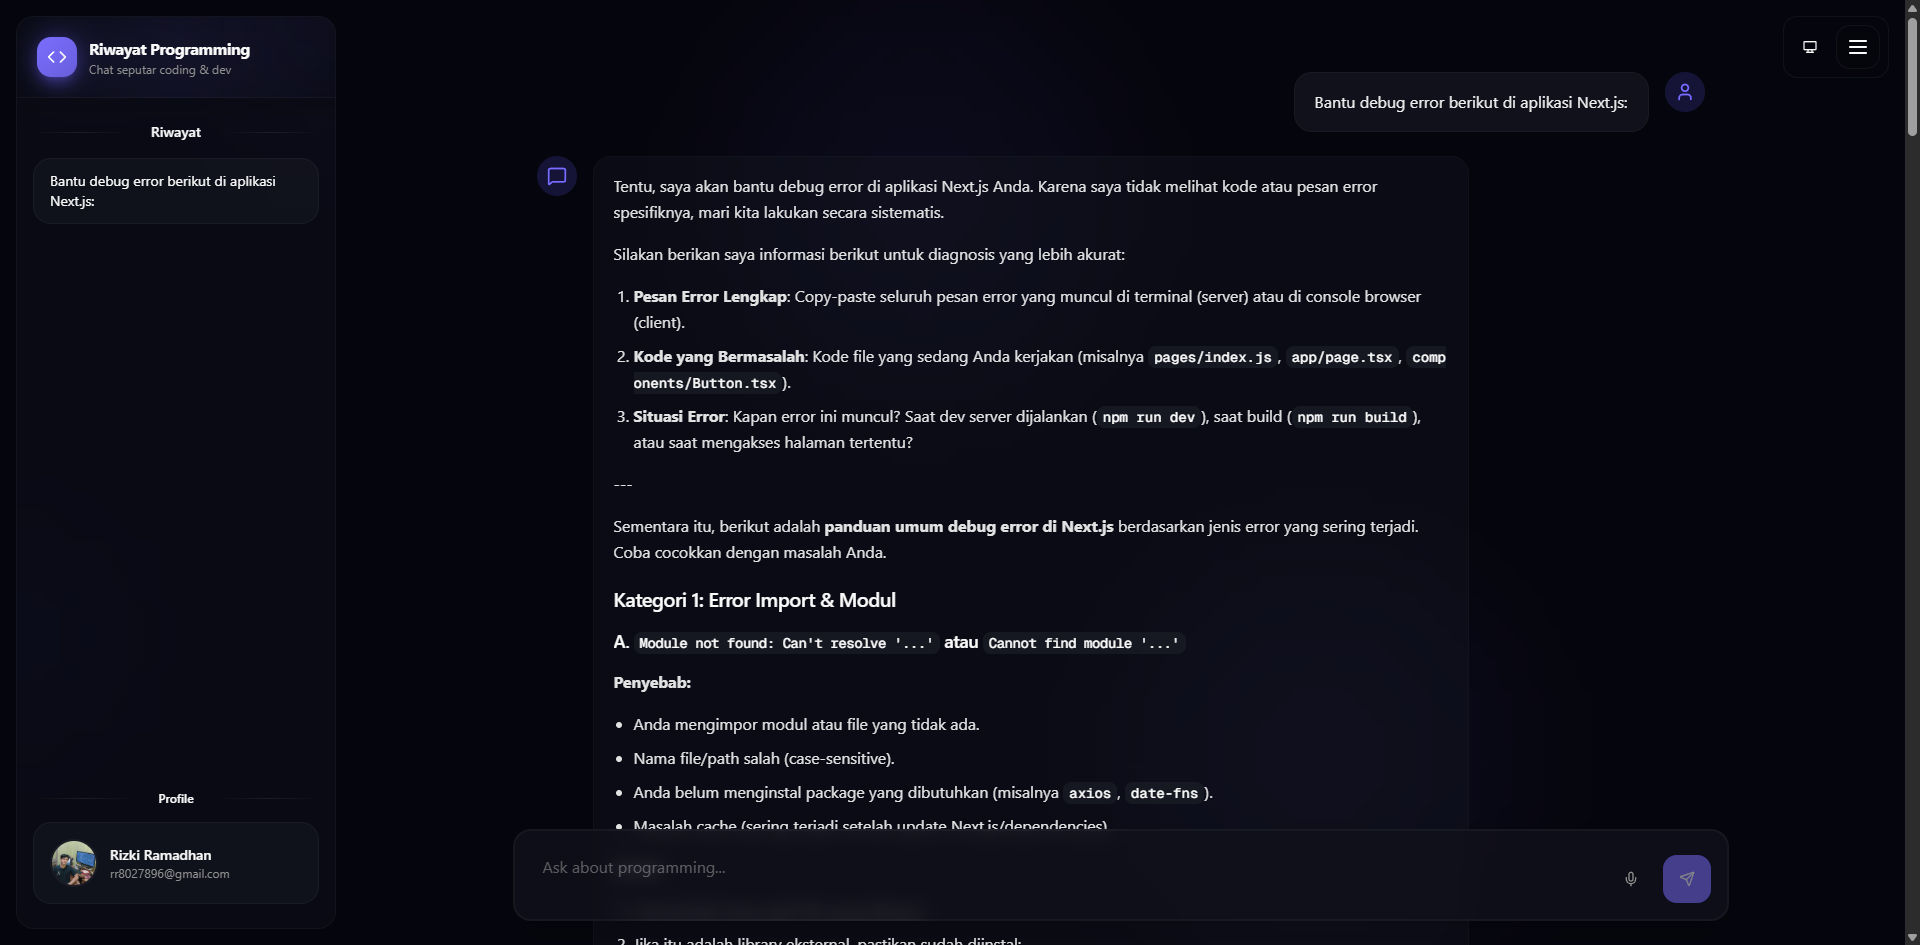The width and height of the screenshot is (1920, 945).
Task: Click Rizki Ramadhan's profile photo
Action: coord(74,863)
